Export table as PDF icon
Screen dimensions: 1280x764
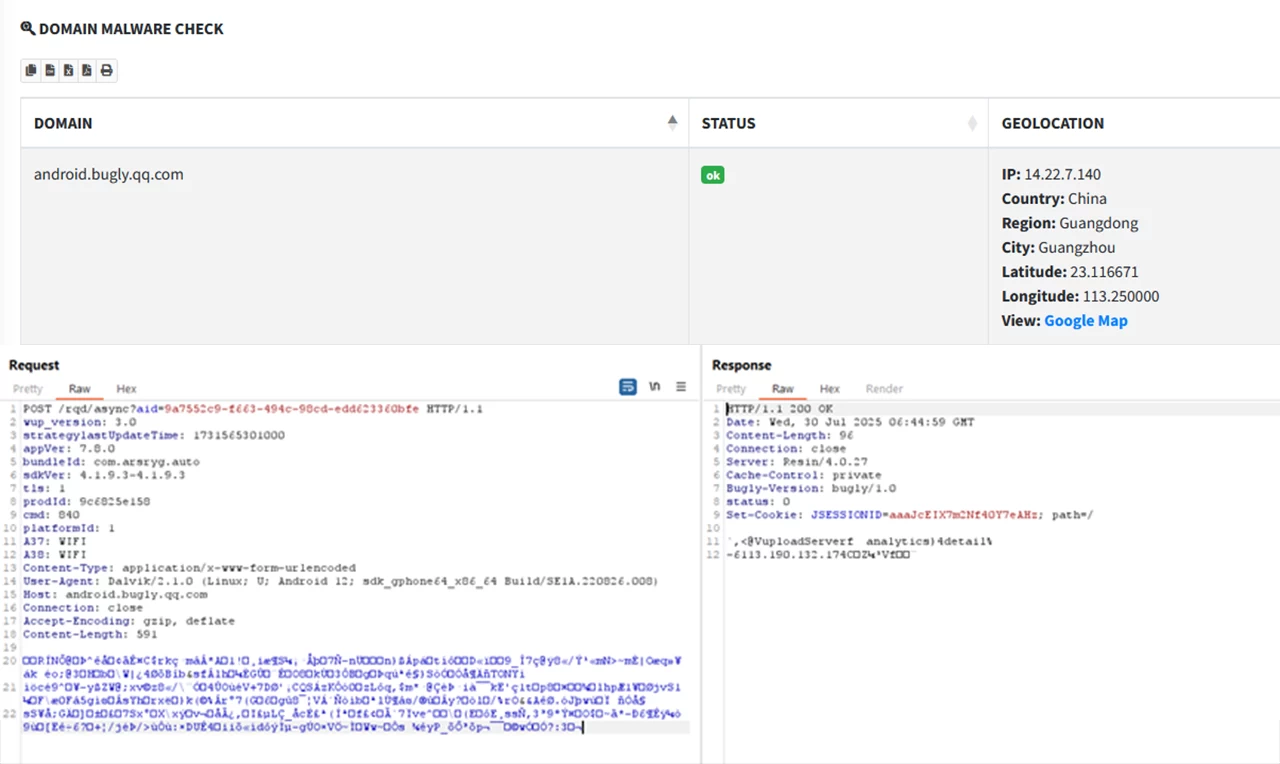87,70
